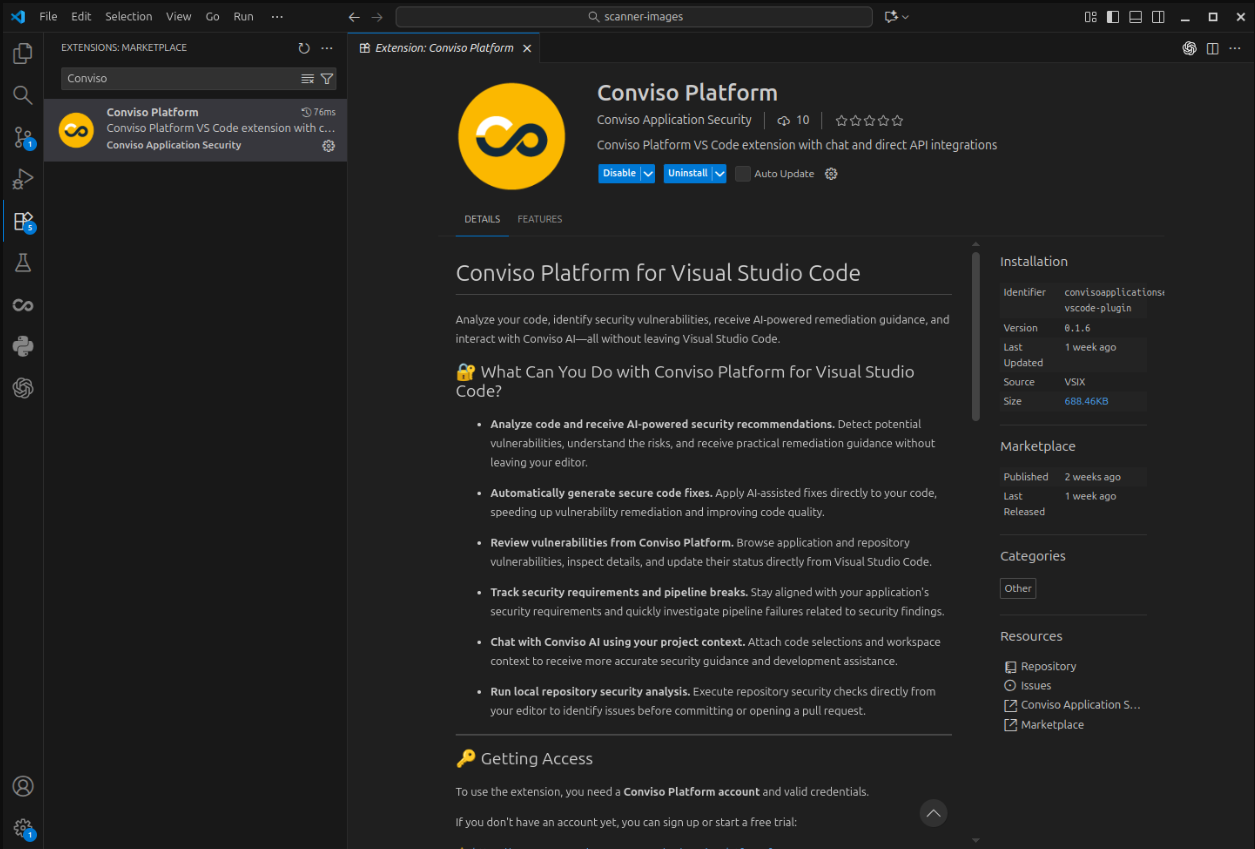
Task: Click the VS Code logo icon
Action: coord(17,17)
